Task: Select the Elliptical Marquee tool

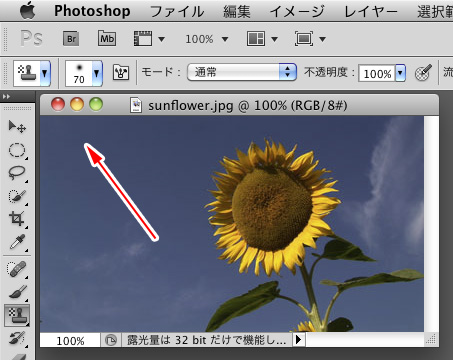Action: tap(17, 150)
